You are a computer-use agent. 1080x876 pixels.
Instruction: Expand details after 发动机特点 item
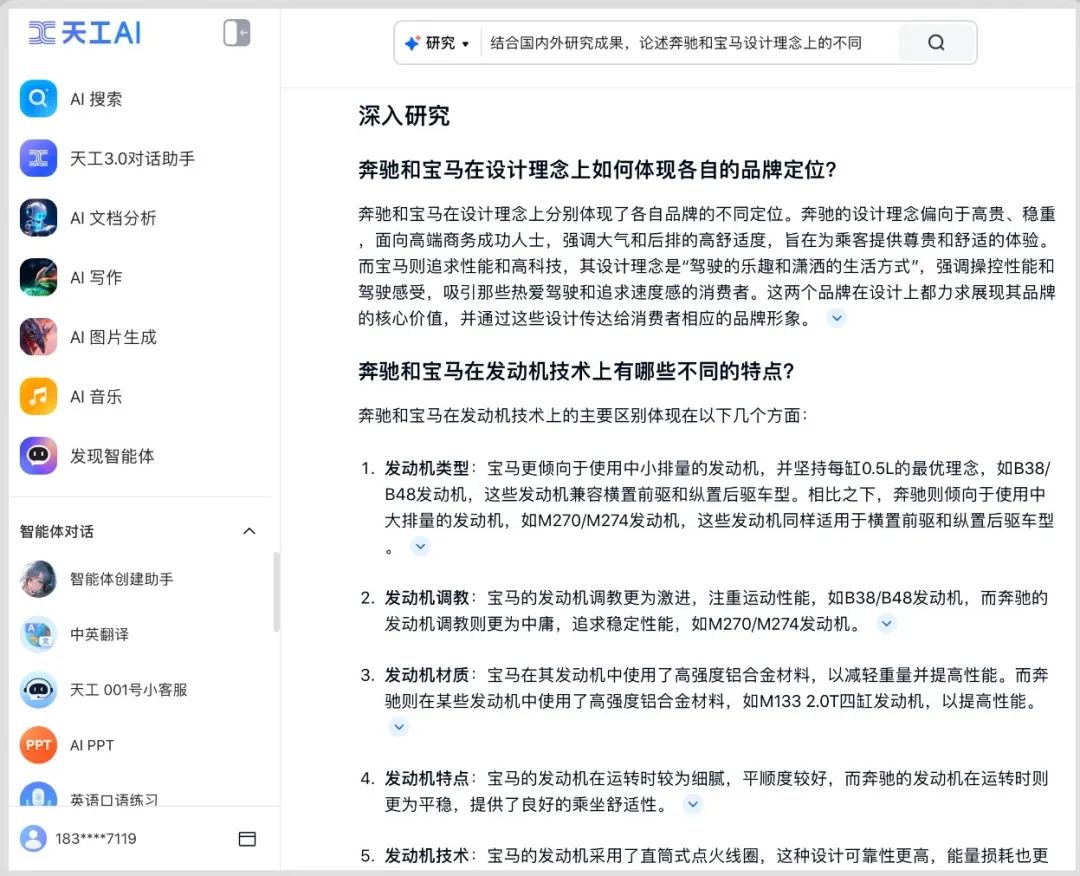692,804
